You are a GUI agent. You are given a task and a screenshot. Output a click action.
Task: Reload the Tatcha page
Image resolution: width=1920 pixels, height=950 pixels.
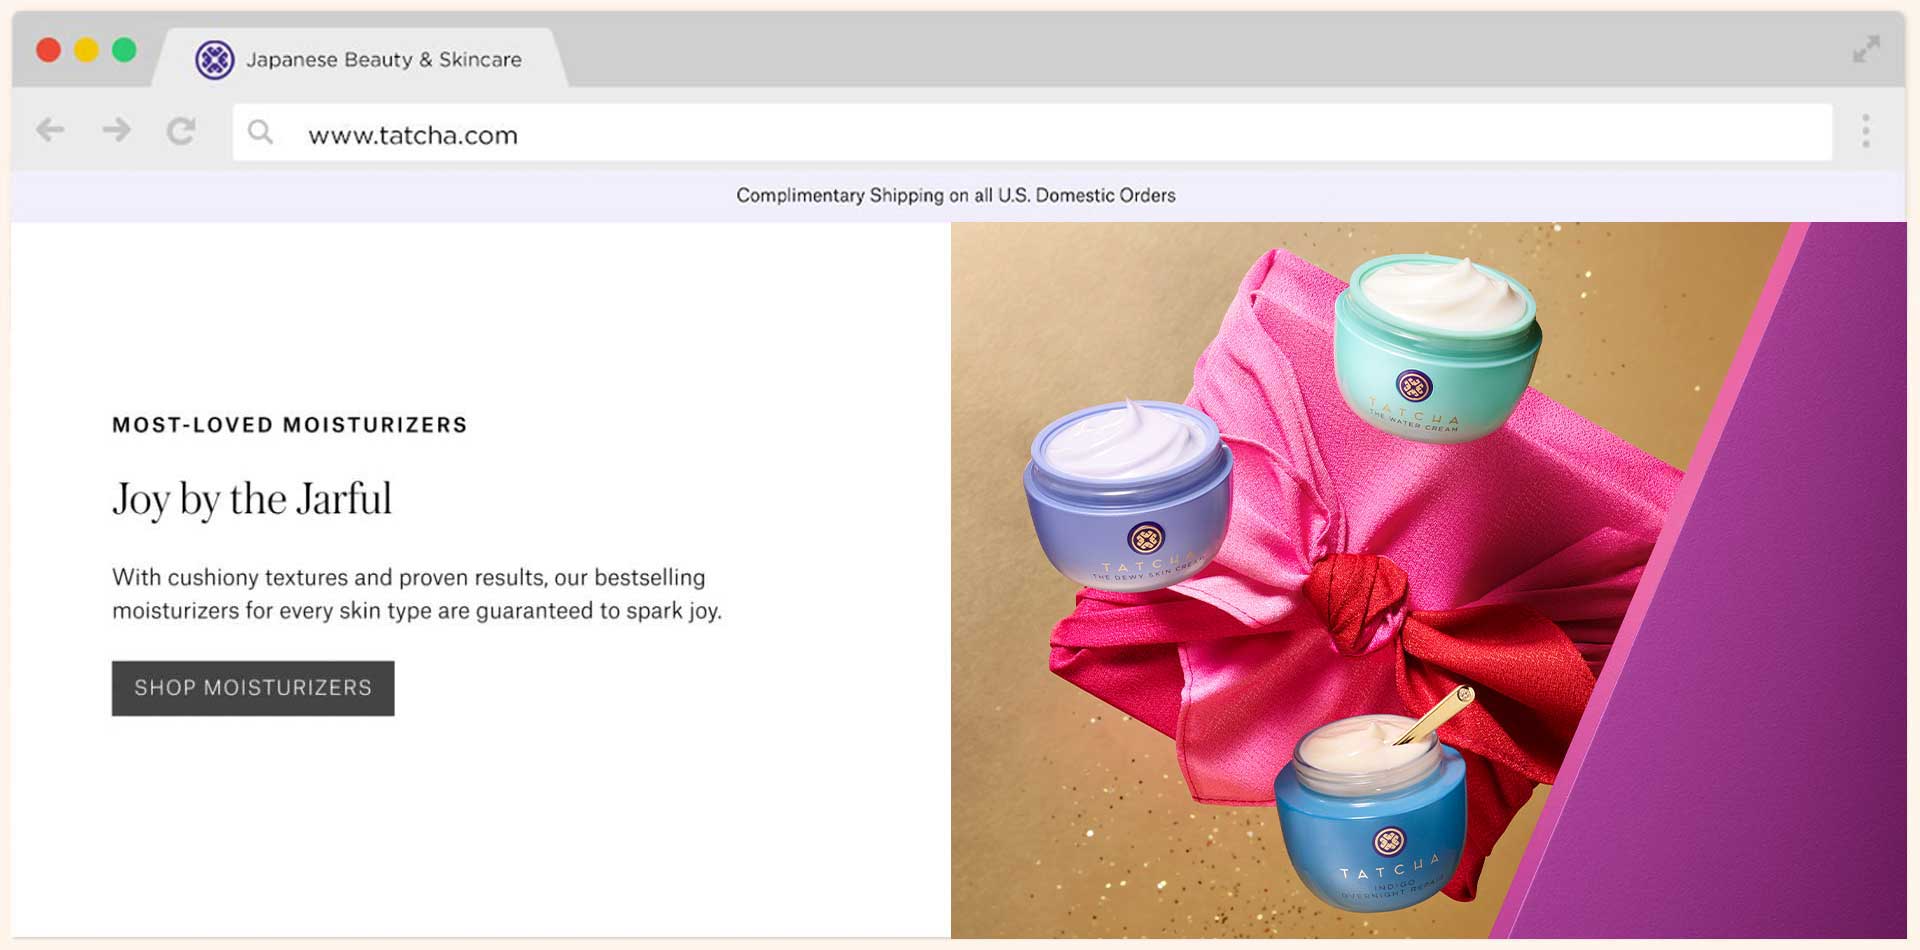pyautogui.click(x=181, y=131)
